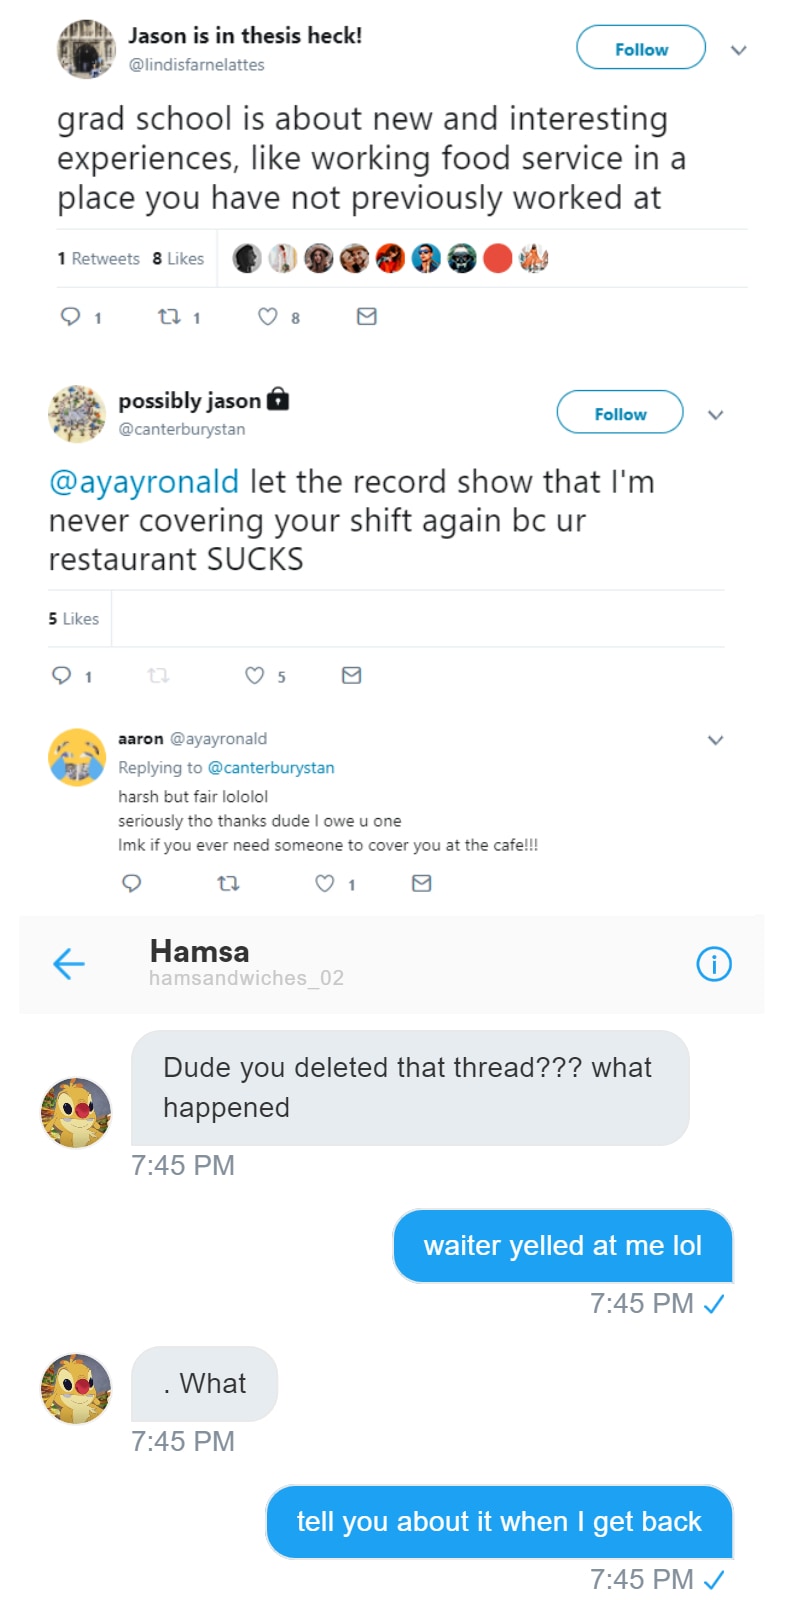Open options chevron on lindisfarnelattes tweet
Viewport: 800px width, 1600px height.
click(739, 50)
